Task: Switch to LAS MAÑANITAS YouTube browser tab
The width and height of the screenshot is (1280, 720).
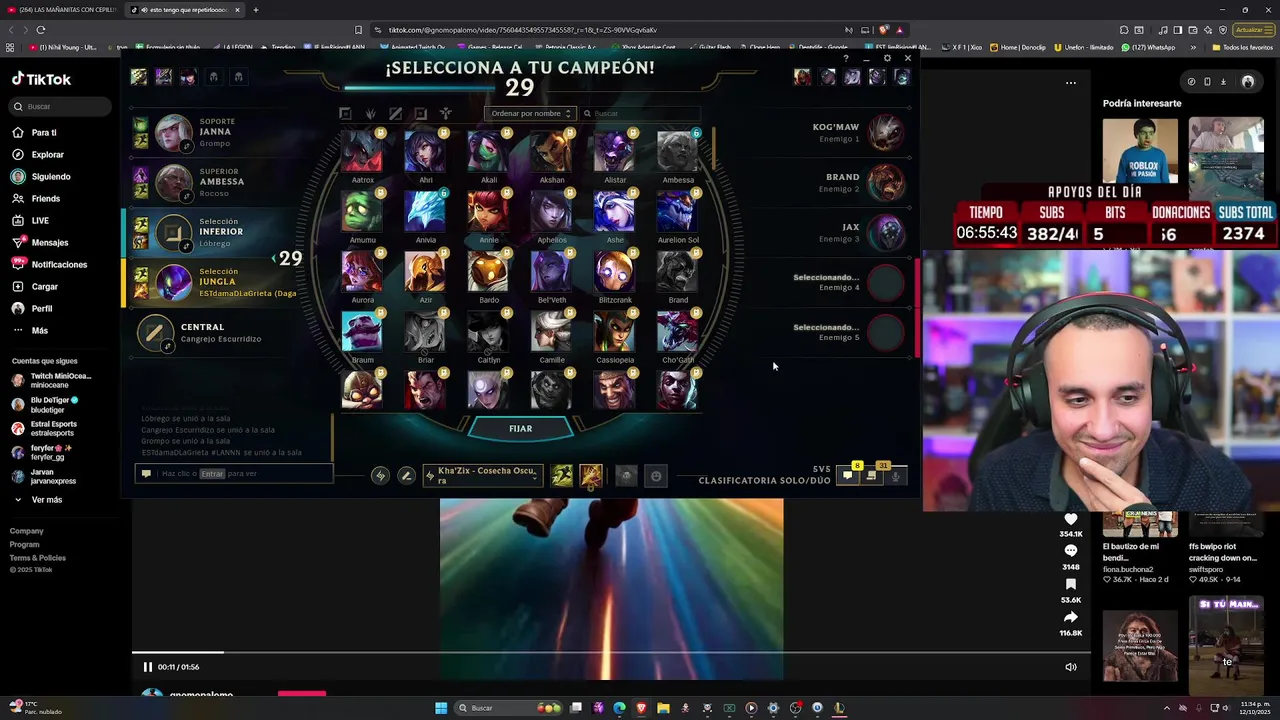Action: pos(63,10)
